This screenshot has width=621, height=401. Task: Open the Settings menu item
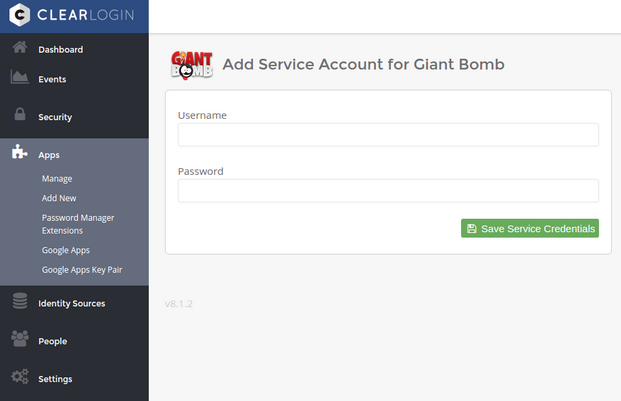[x=55, y=379]
